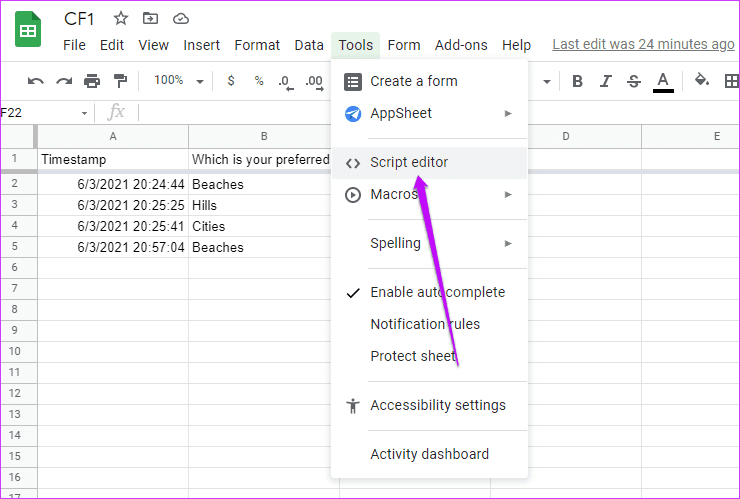Rename the CF1 document title
Screen dimensions: 740x499
pyautogui.click(x=79, y=19)
